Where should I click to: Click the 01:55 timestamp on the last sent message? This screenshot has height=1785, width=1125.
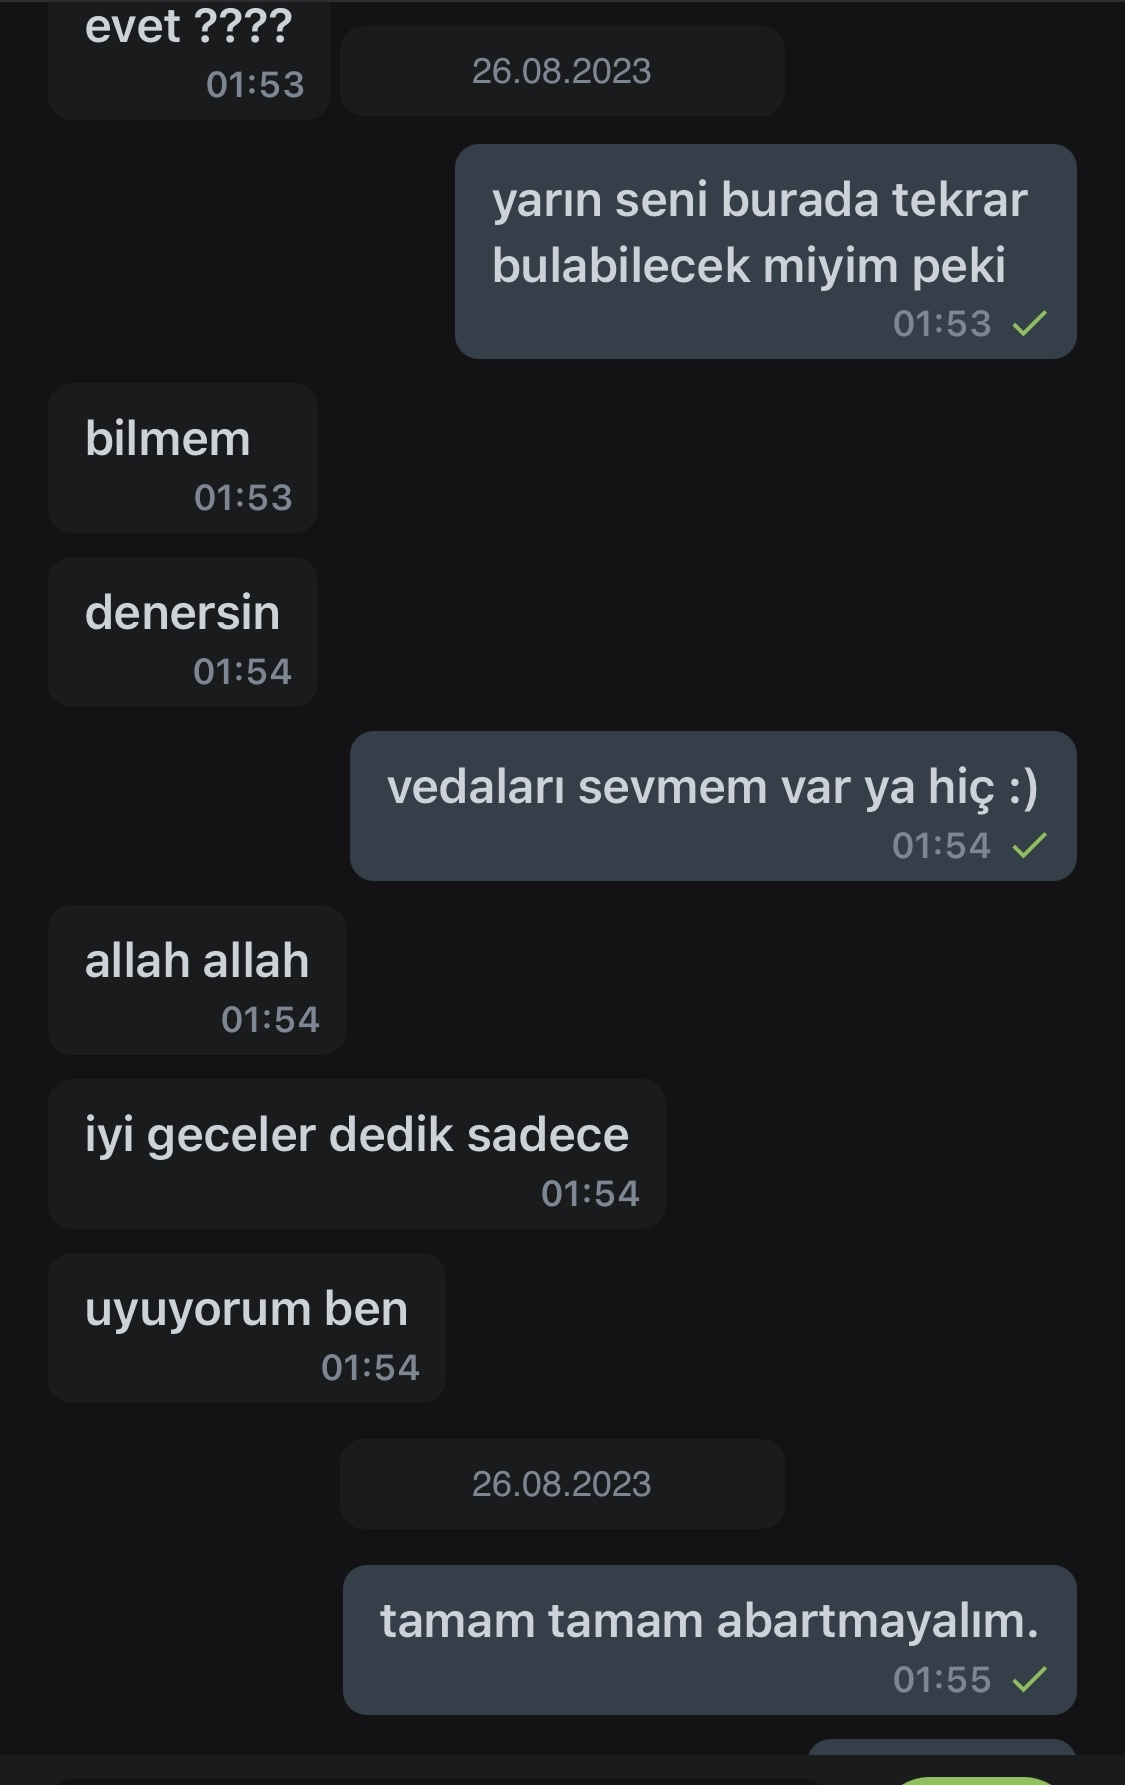[942, 1680]
